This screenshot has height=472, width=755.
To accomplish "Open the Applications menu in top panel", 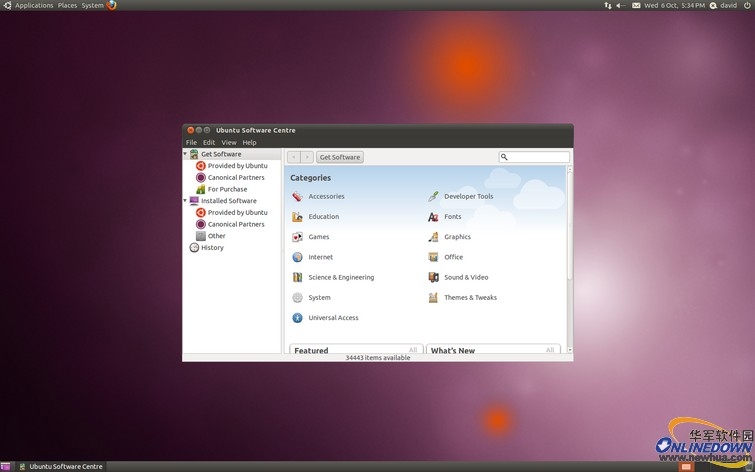I will pyautogui.click(x=34, y=5).
